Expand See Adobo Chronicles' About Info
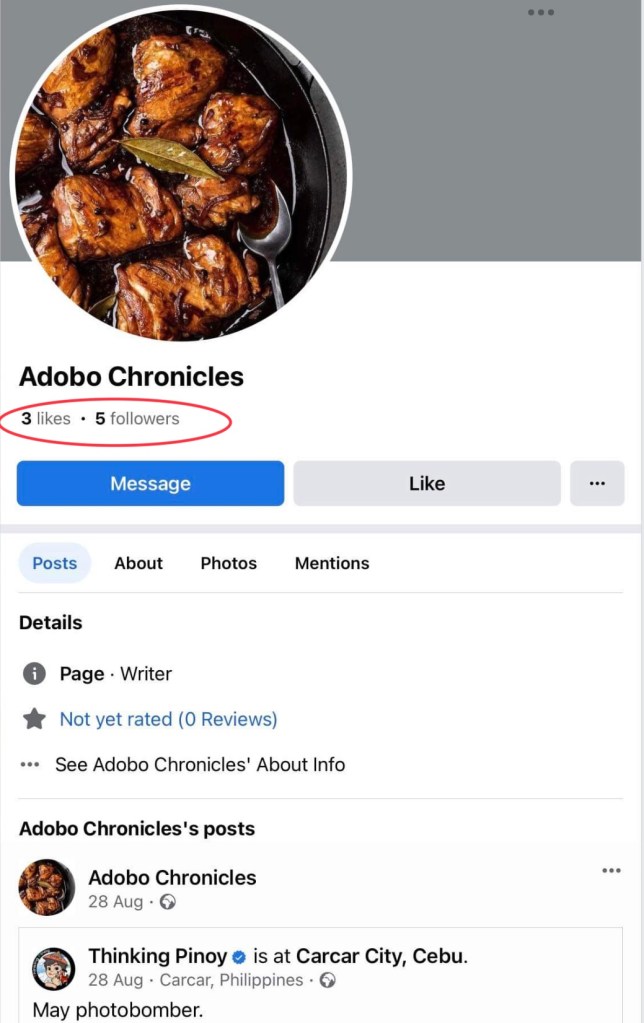This screenshot has height=1023, width=644. (x=200, y=765)
